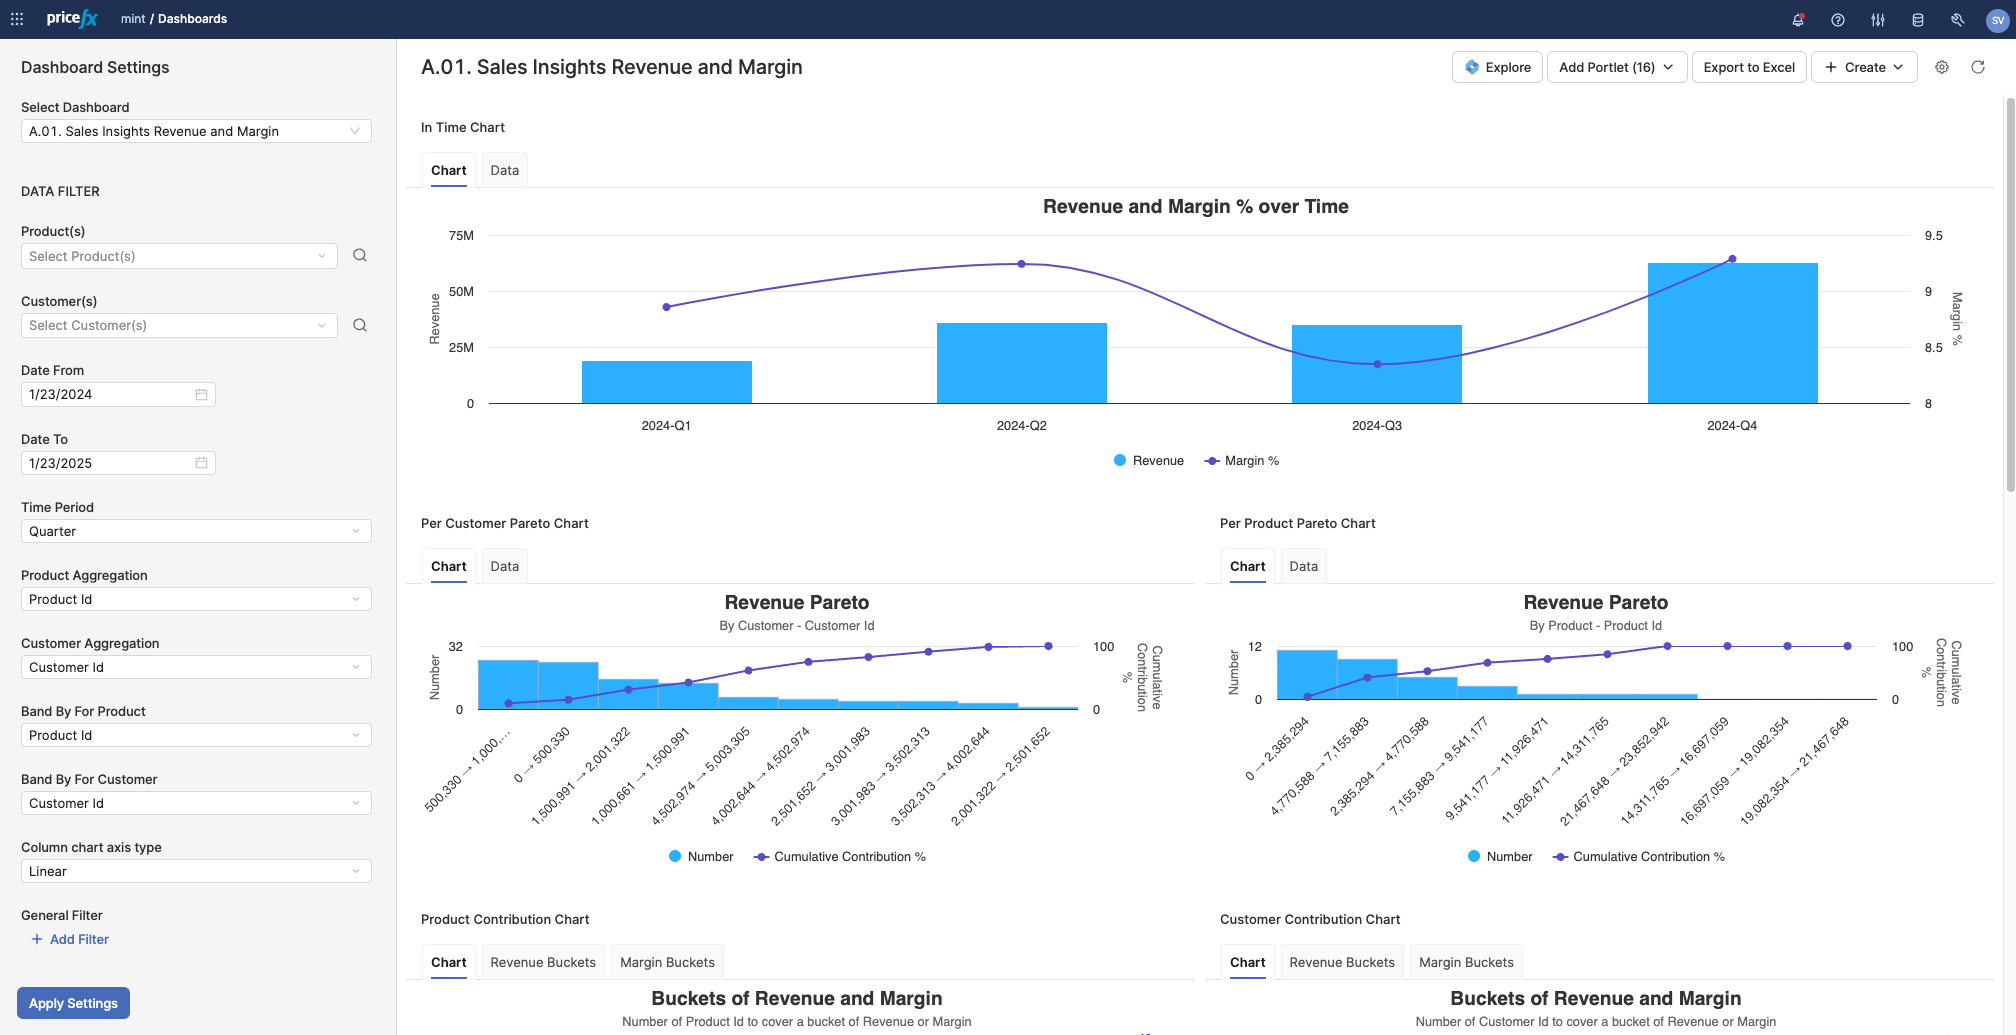This screenshot has height=1035, width=2016.
Task: Refresh the dashboard with the reload icon
Action: point(1979,67)
